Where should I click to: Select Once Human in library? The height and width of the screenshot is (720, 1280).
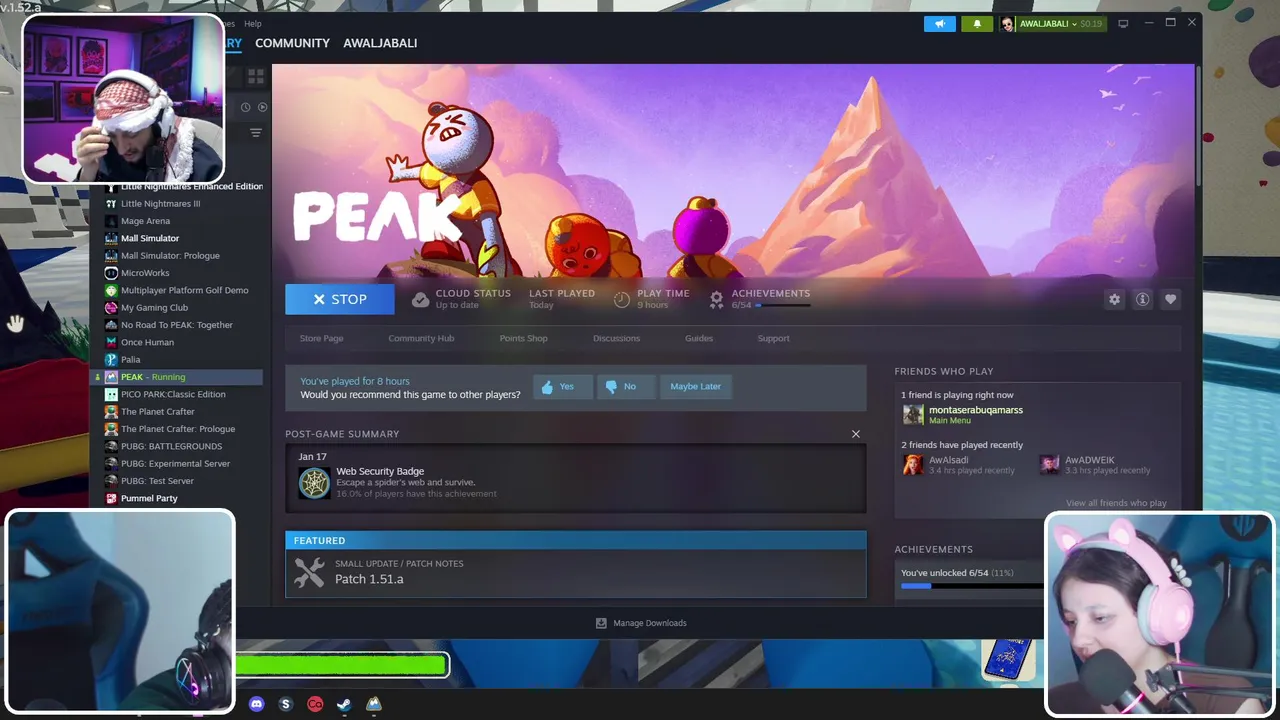147,342
